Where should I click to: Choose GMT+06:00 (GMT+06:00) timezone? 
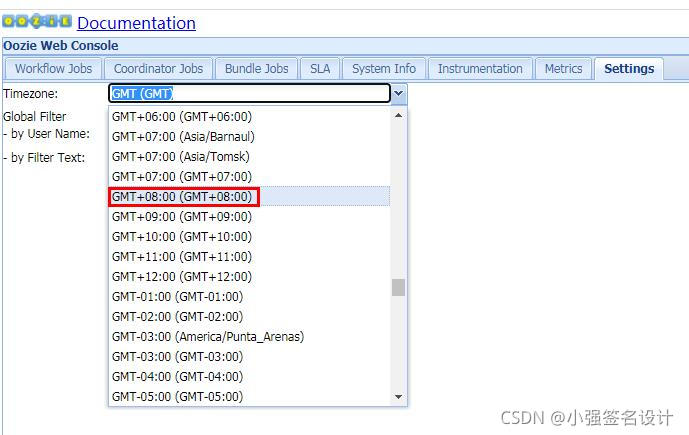[249, 116]
